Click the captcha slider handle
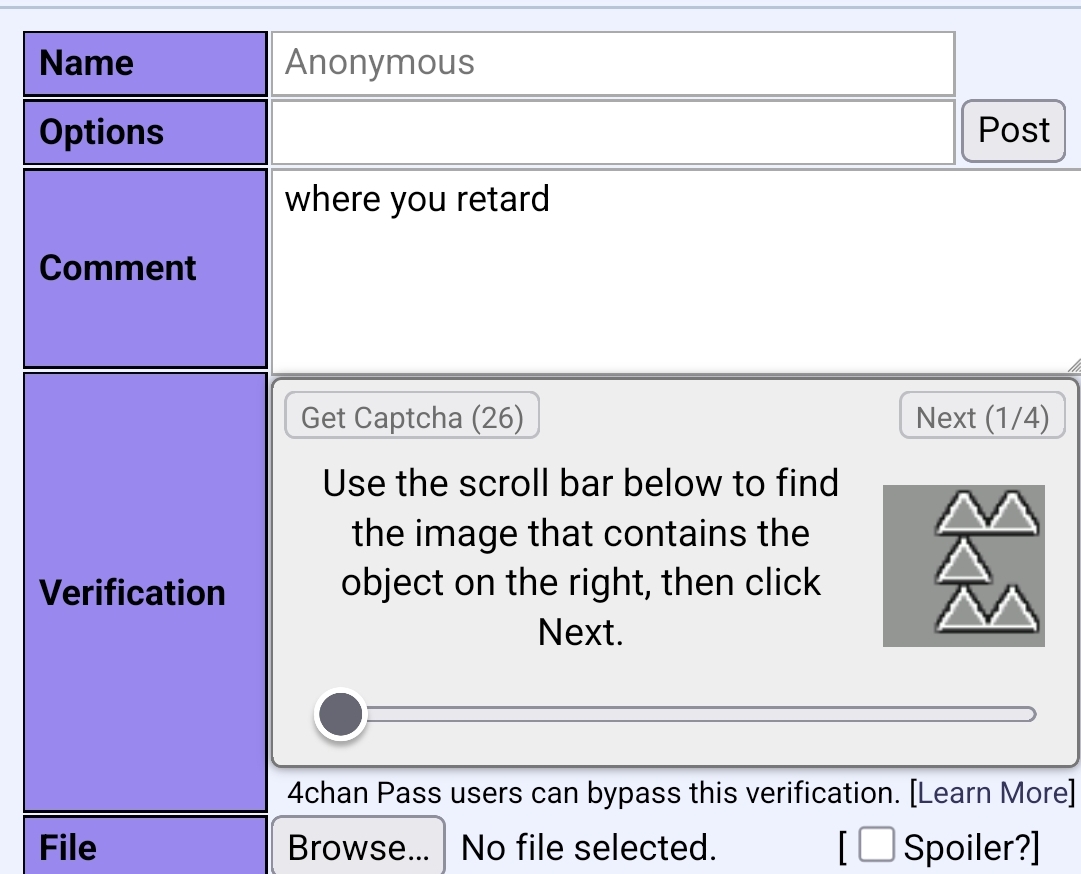Screen dimensions: 1081x874 pos(341,714)
